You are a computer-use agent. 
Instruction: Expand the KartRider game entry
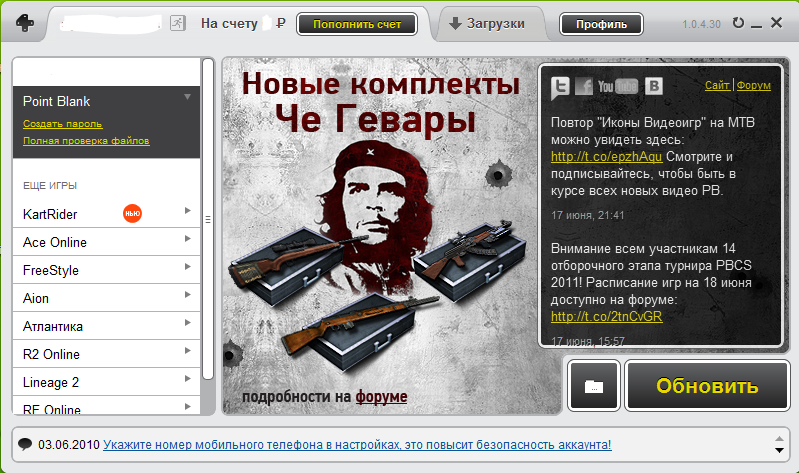(188, 211)
